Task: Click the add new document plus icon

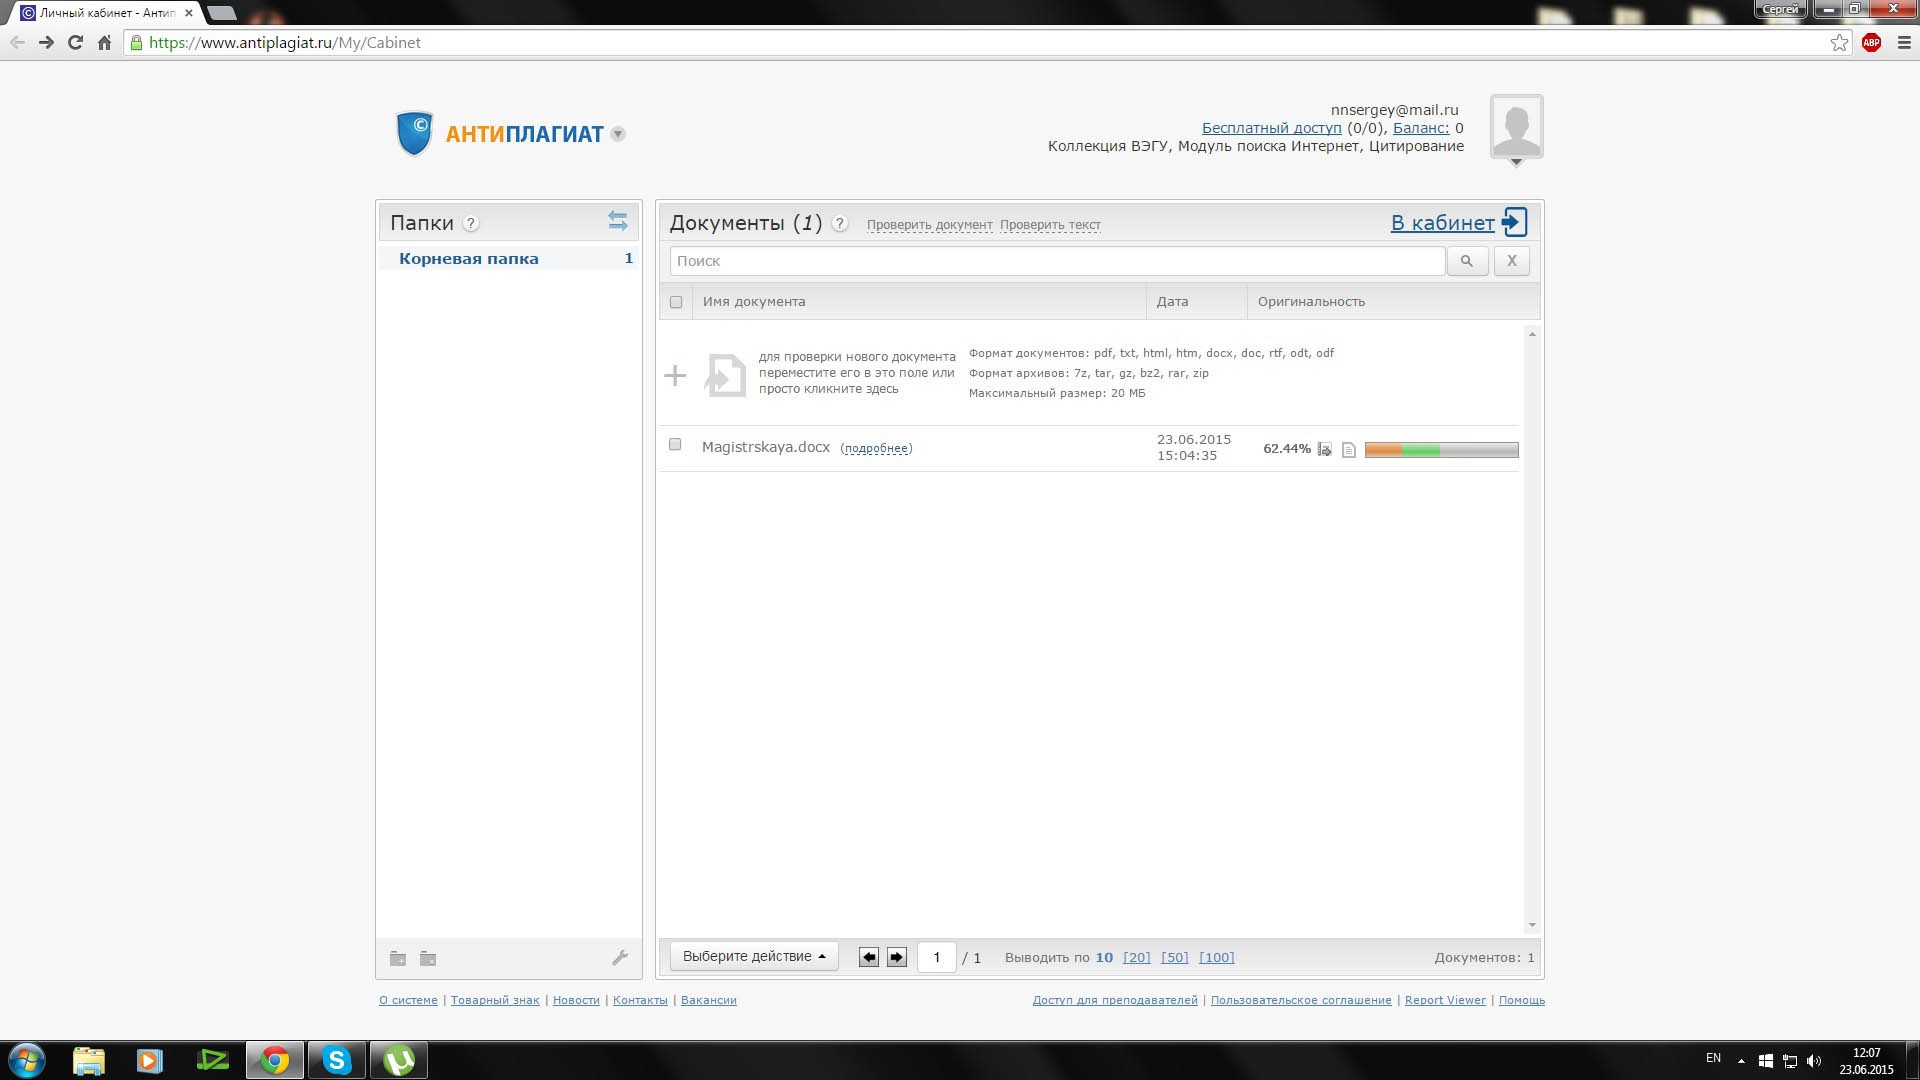Action: click(x=675, y=376)
